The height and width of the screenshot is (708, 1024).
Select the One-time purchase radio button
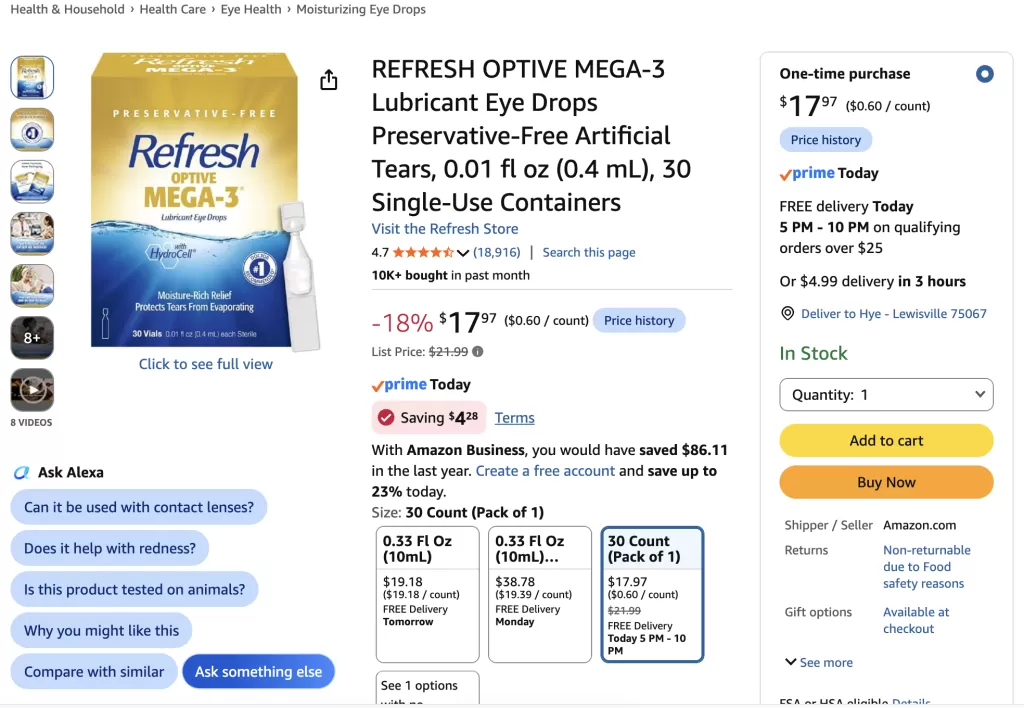tap(984, 74)
